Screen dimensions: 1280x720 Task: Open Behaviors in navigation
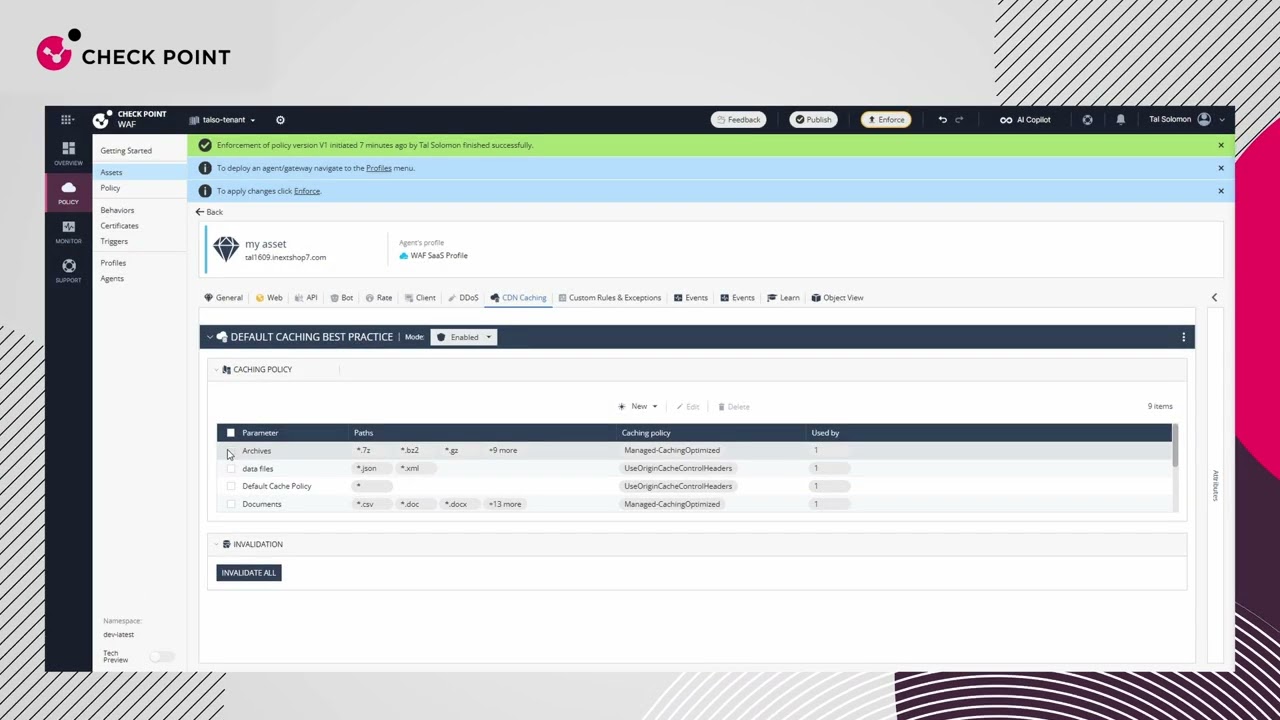pos(117,211)
